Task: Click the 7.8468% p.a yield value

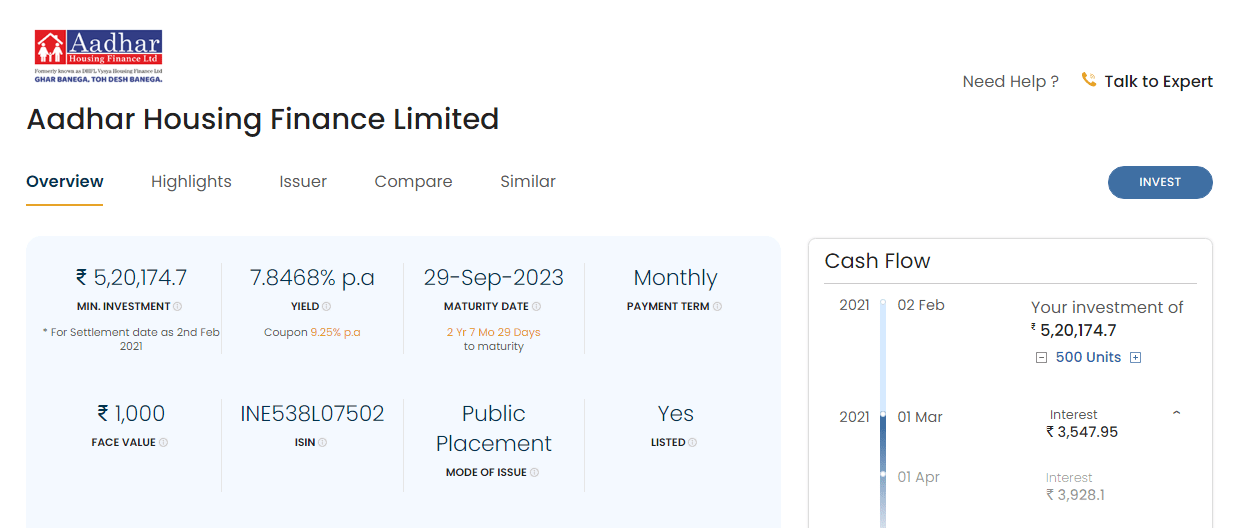Action: 312,277
